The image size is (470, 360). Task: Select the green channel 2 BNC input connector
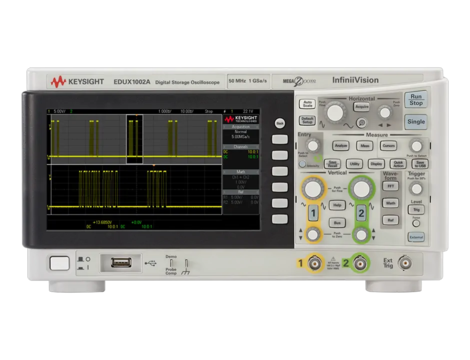click(360, 263)
